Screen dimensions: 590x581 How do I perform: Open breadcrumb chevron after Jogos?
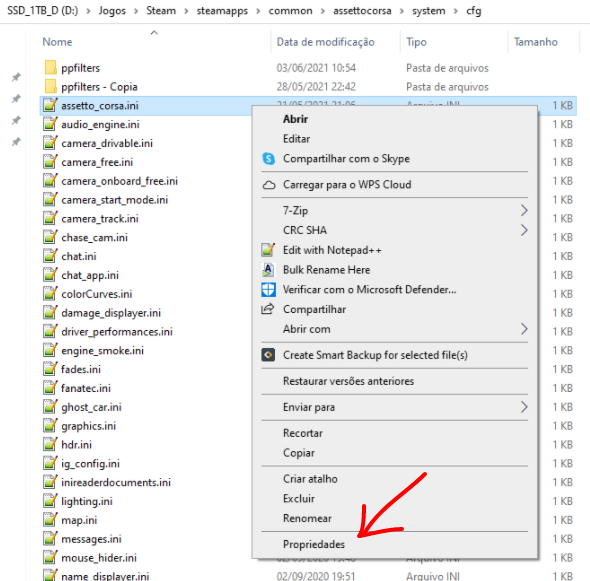[136, 11]
